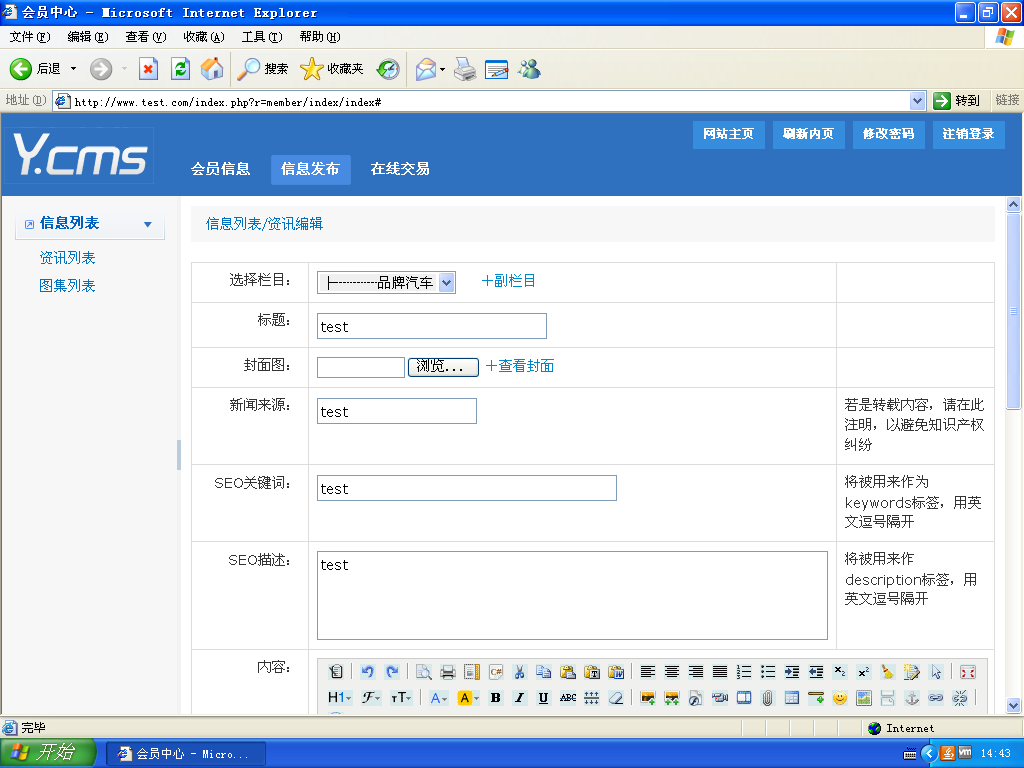
Task: Open the 帮助(H) menu
Action: 320,37
